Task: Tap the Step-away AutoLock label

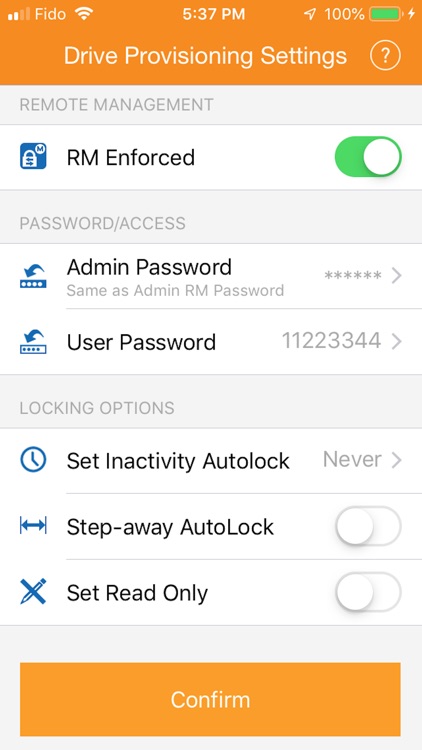Action: click(170, 527)
